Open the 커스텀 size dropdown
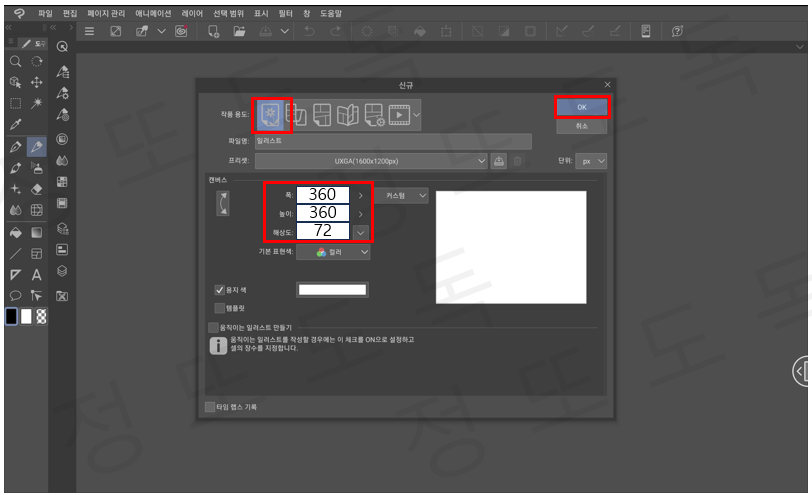 tap(401, 195)
